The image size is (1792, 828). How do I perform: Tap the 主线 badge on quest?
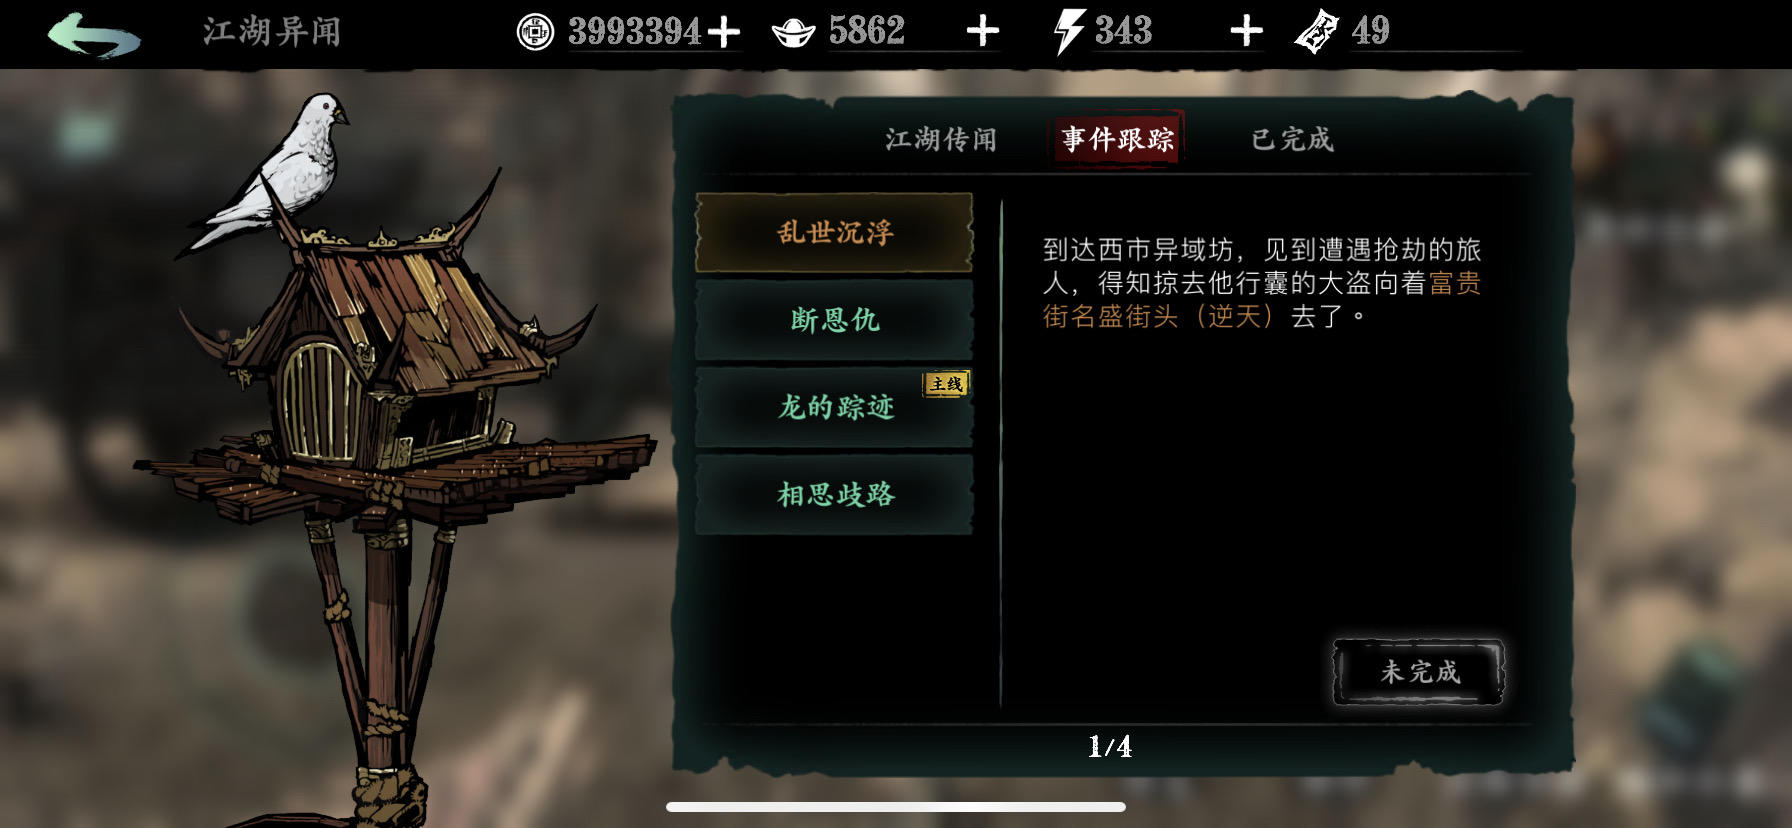pyautogui.click(x=945, y=384)
